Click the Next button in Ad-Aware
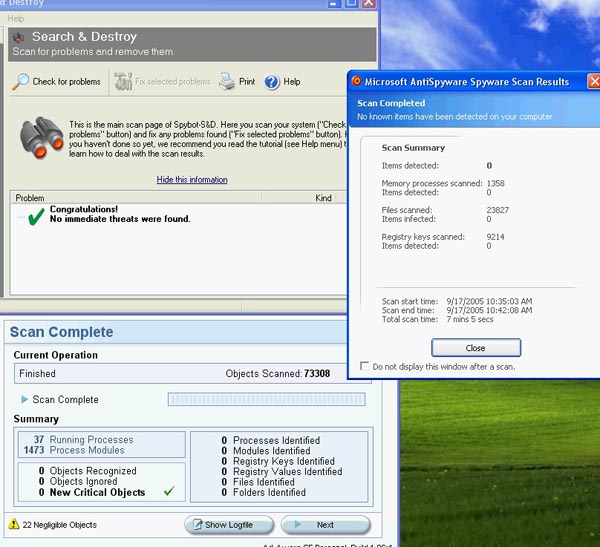 click(x=325, y=525)
